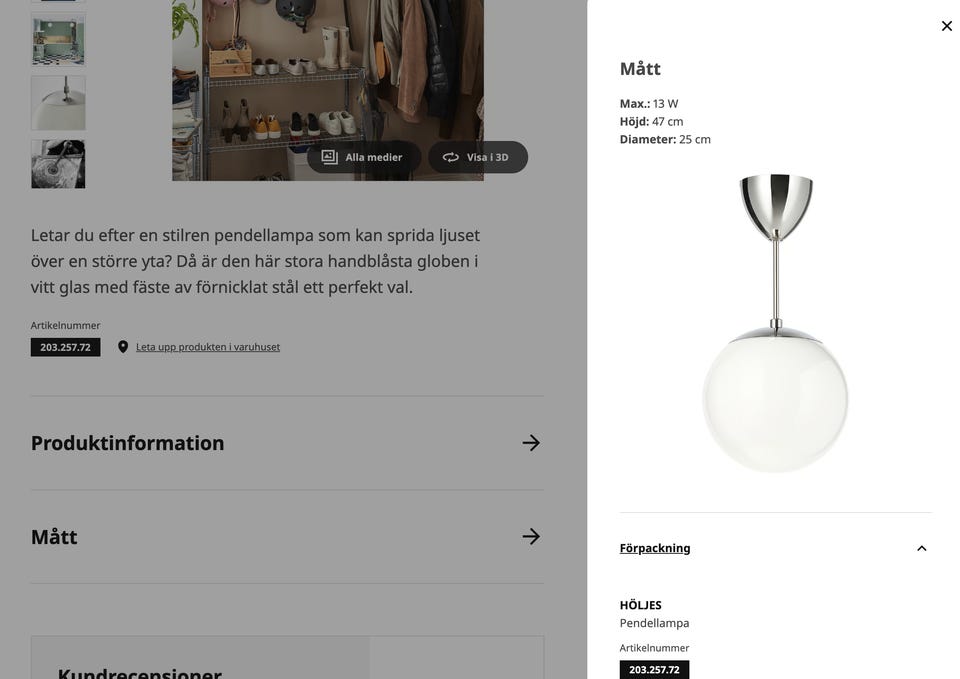Click the screen icon inside Alla medier
Screen dimensions: 960x679
pos(329,156)
